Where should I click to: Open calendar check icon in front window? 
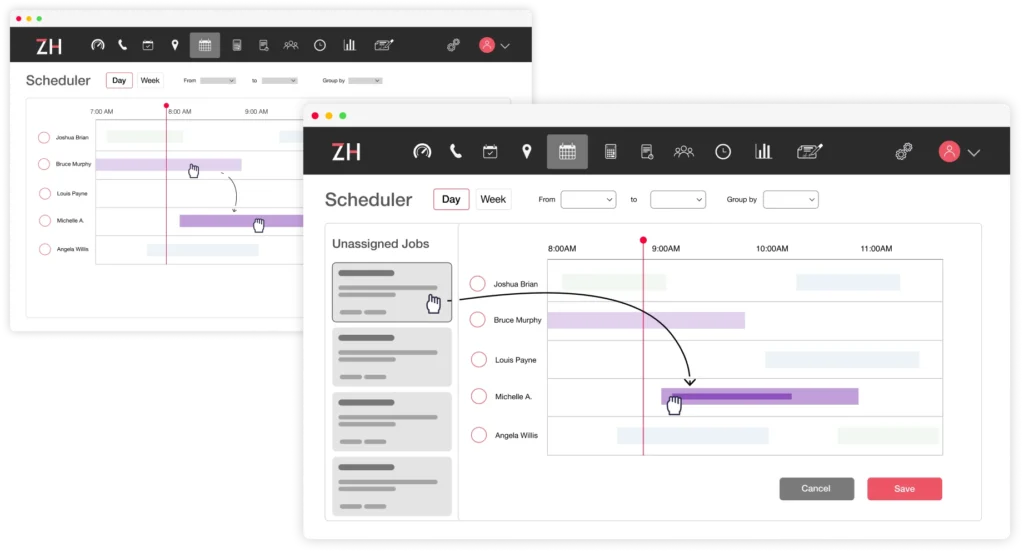coord(490,151)
